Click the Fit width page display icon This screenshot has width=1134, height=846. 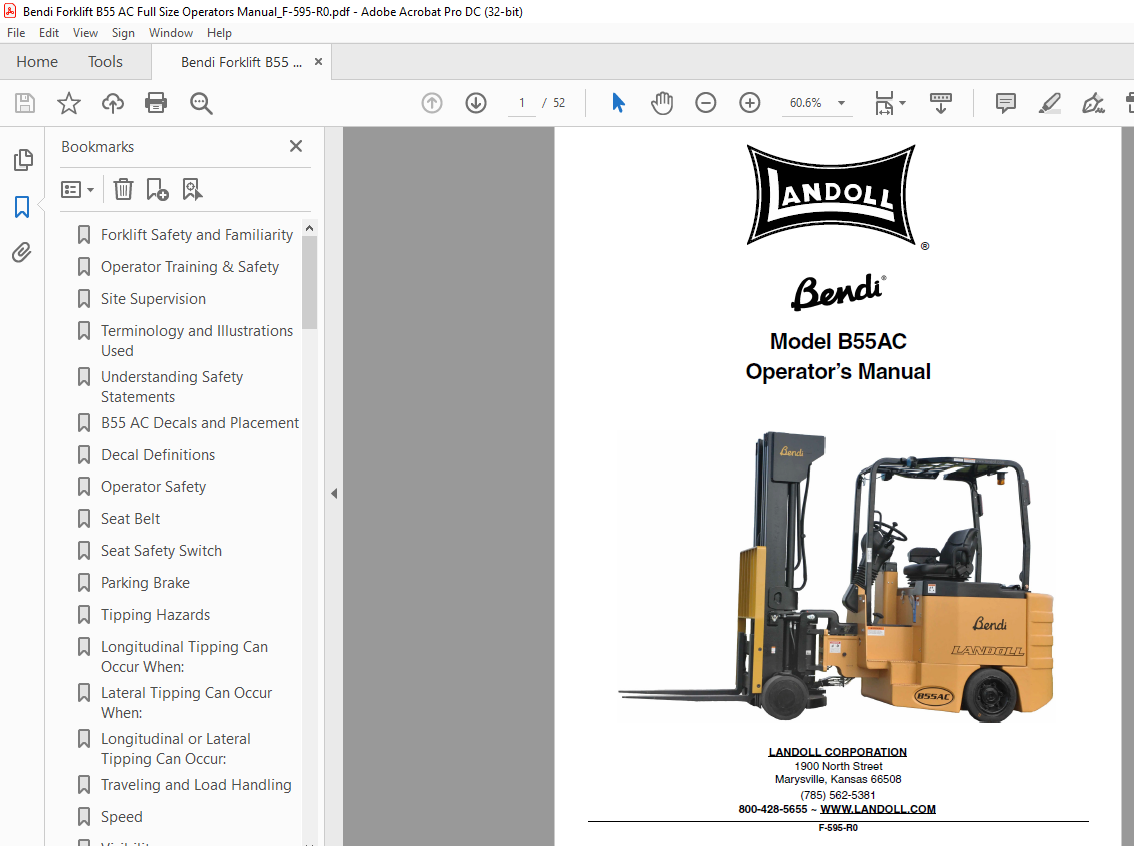(884, 103)
